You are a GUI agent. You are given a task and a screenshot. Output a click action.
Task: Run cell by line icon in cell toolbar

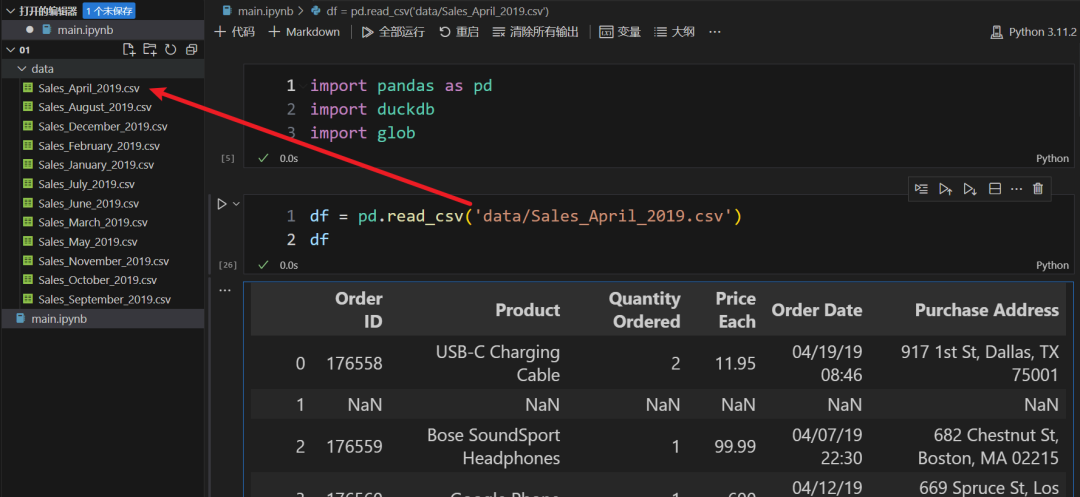click(x=921, y=188)
